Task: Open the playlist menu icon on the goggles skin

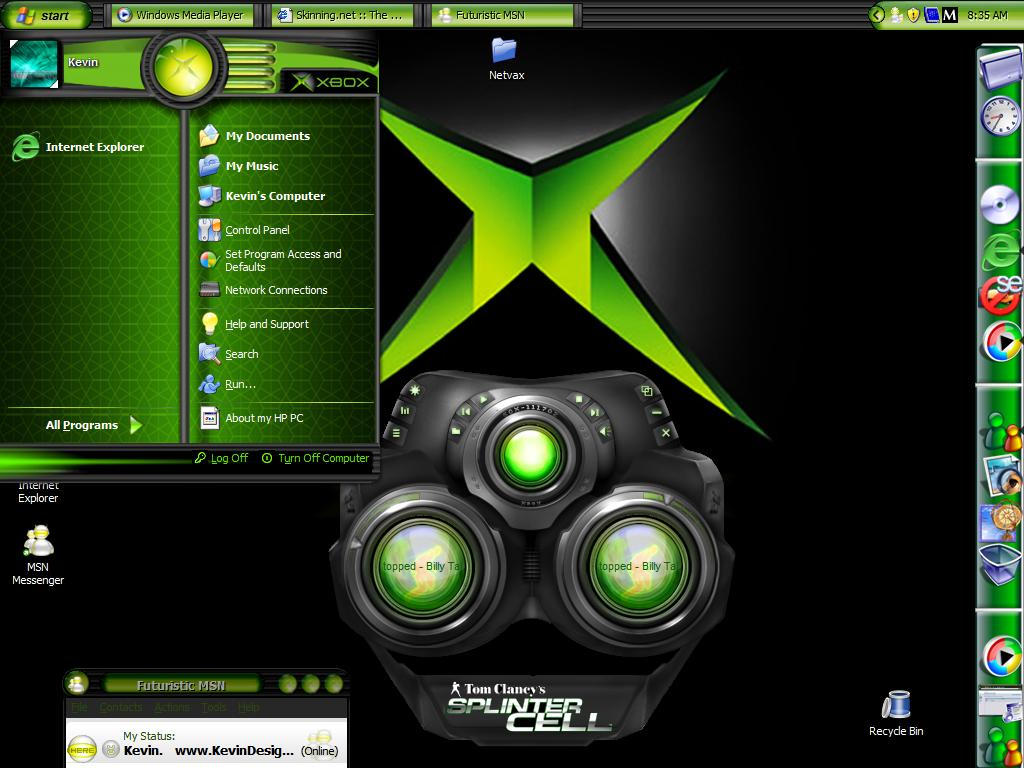Action: coord(396,433)
